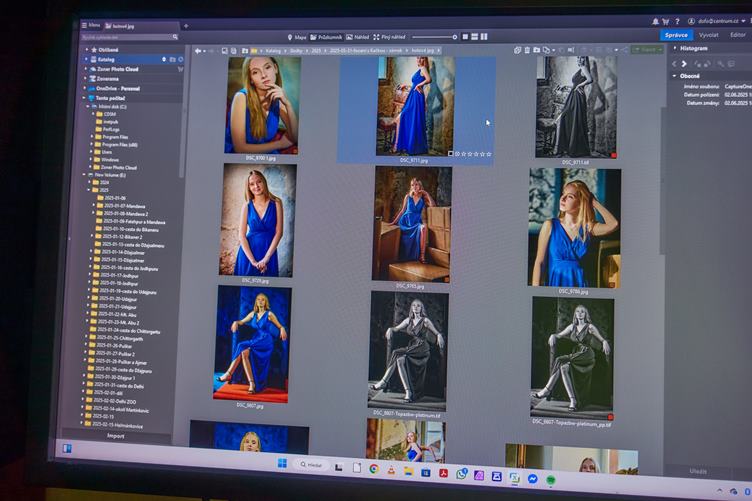The height and width of the screenshot is (501, 752).
Task: Select the Windows folder in tree
Action: [x=106, y=159]
